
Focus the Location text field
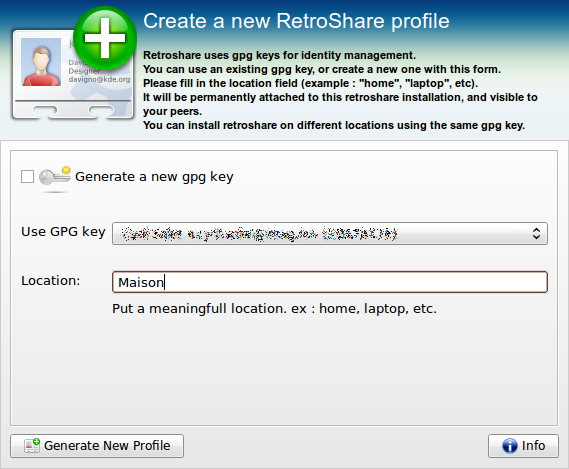329,282
